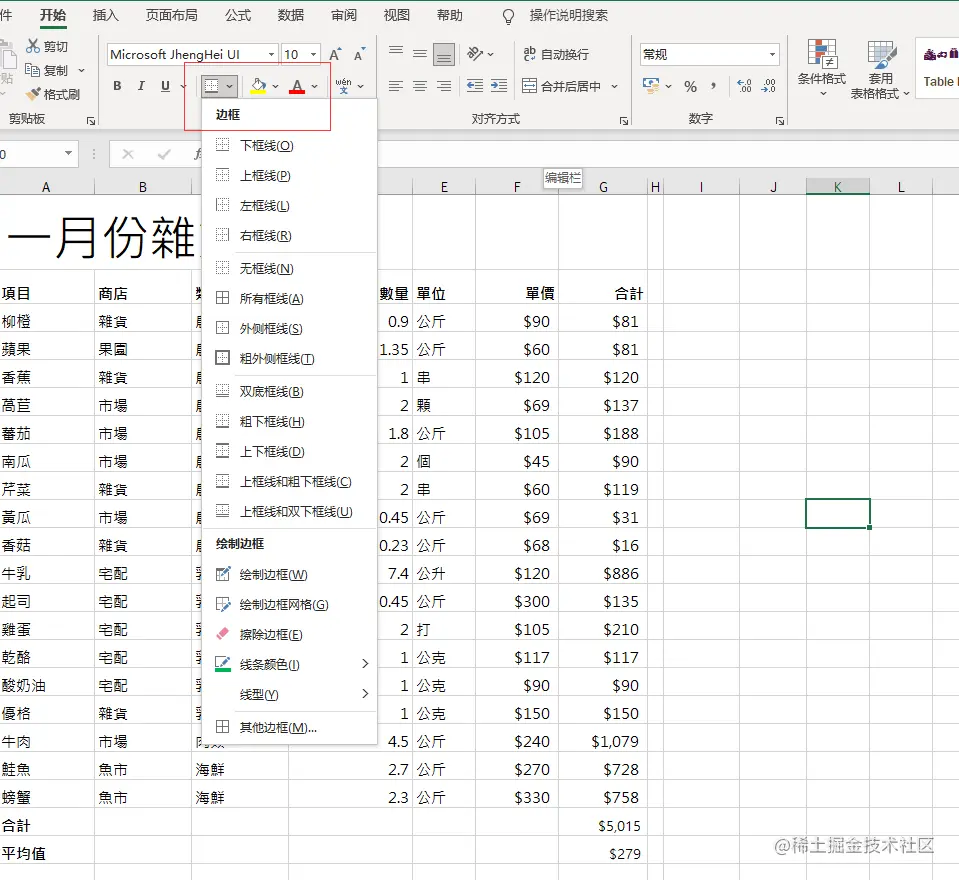Click the phonetic guide (wén) icon

coord(344,86)
